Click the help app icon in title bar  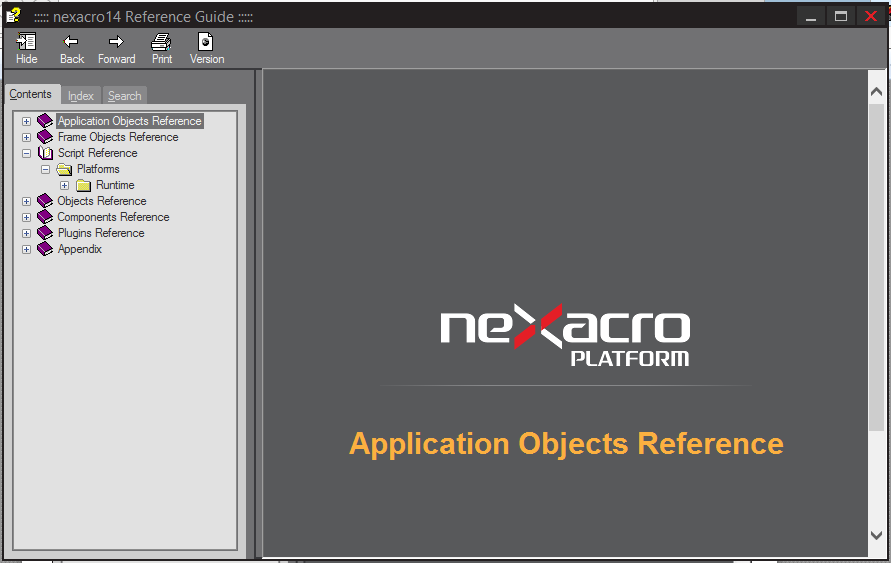point(13,15)
